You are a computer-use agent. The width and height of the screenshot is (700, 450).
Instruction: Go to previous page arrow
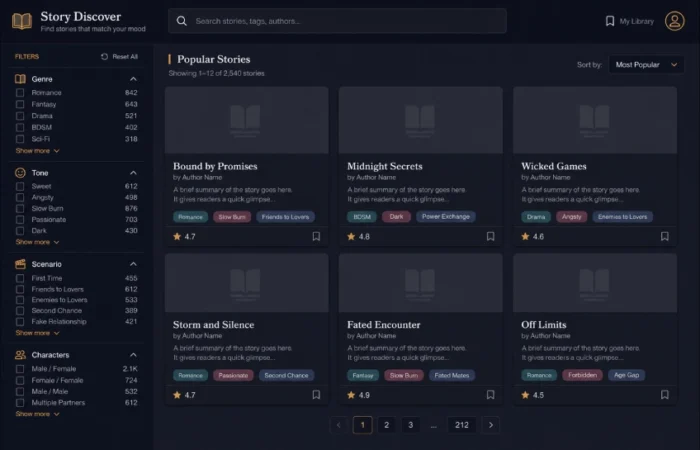[x=338, y=425]
